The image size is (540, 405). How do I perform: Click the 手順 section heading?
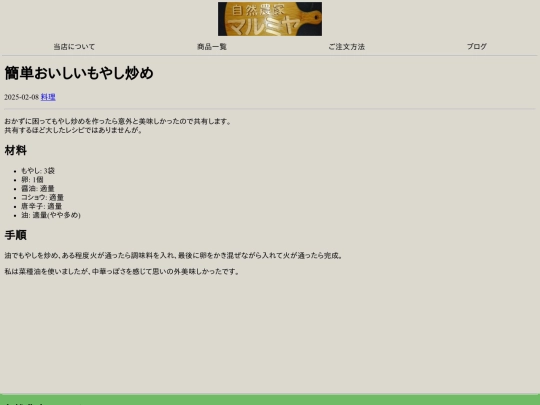15,235
